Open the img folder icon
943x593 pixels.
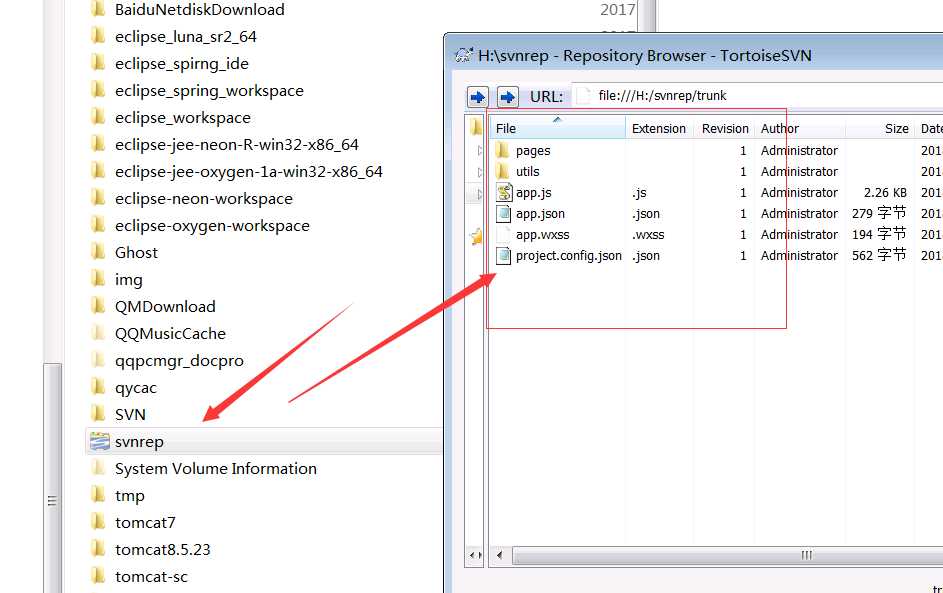coord(99,279)
